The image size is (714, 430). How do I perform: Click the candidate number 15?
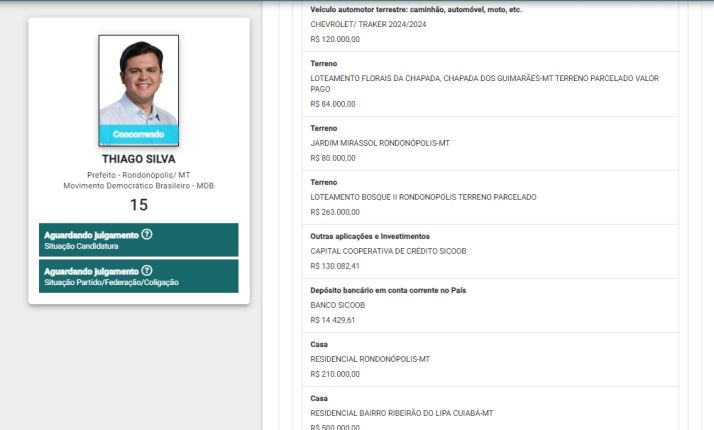[x=138, y=205]
